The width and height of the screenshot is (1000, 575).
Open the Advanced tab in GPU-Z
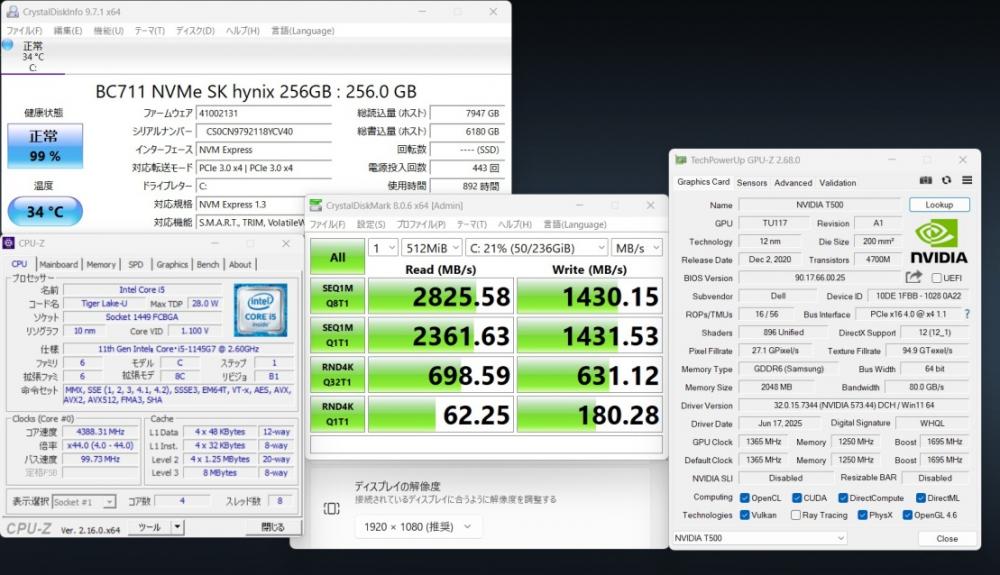point(793,182)
